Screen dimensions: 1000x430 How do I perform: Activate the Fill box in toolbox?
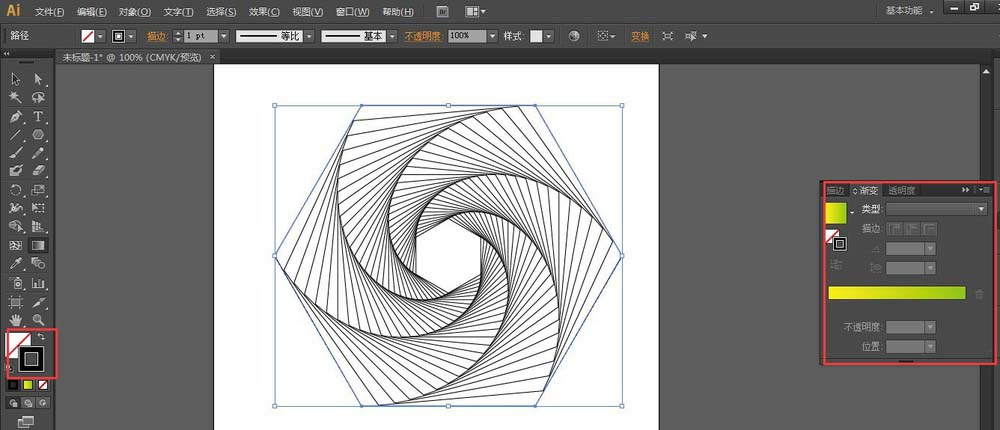coord(13,342)
